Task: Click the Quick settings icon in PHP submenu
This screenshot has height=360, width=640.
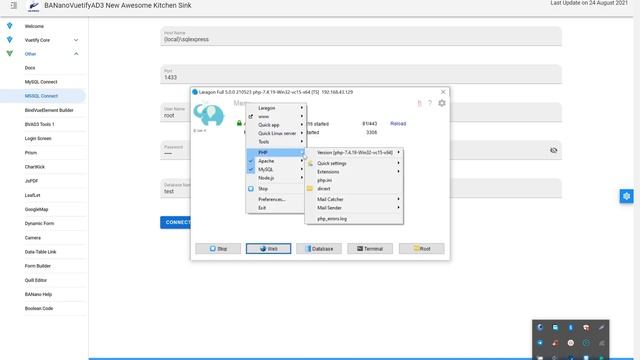Action: click(310, 163)
